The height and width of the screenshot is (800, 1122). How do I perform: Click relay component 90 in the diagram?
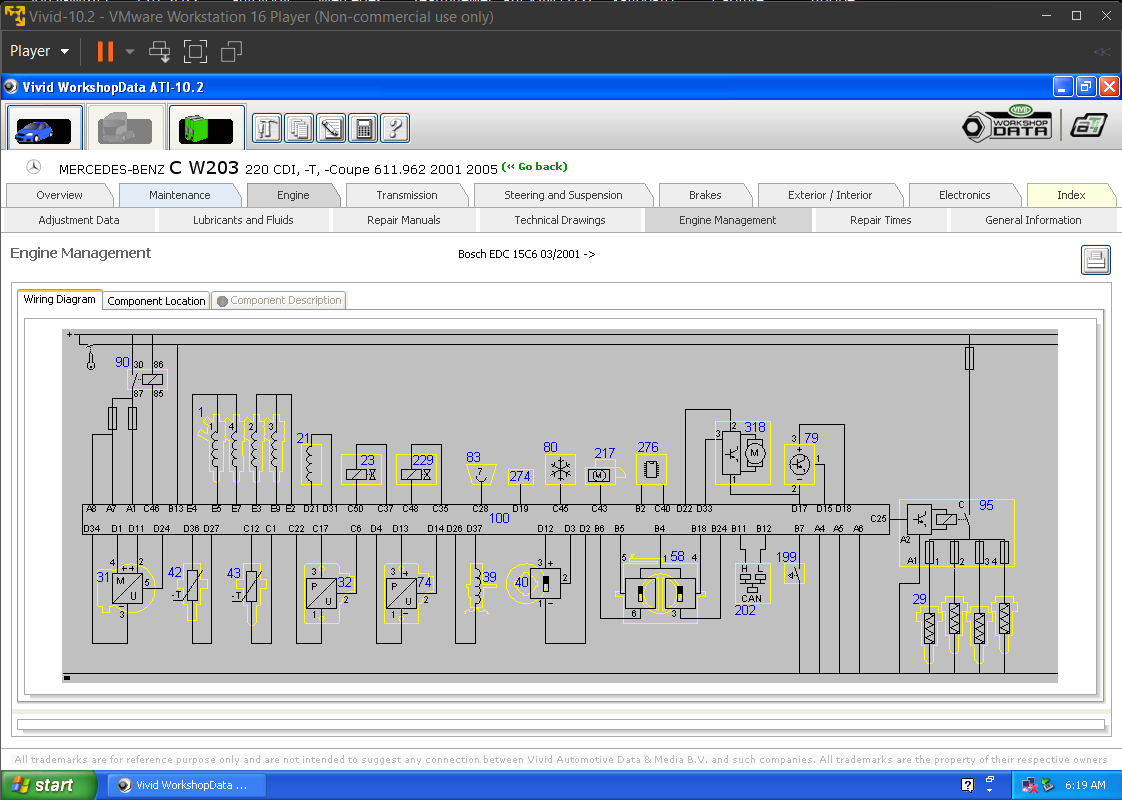[x=148, y=379]
